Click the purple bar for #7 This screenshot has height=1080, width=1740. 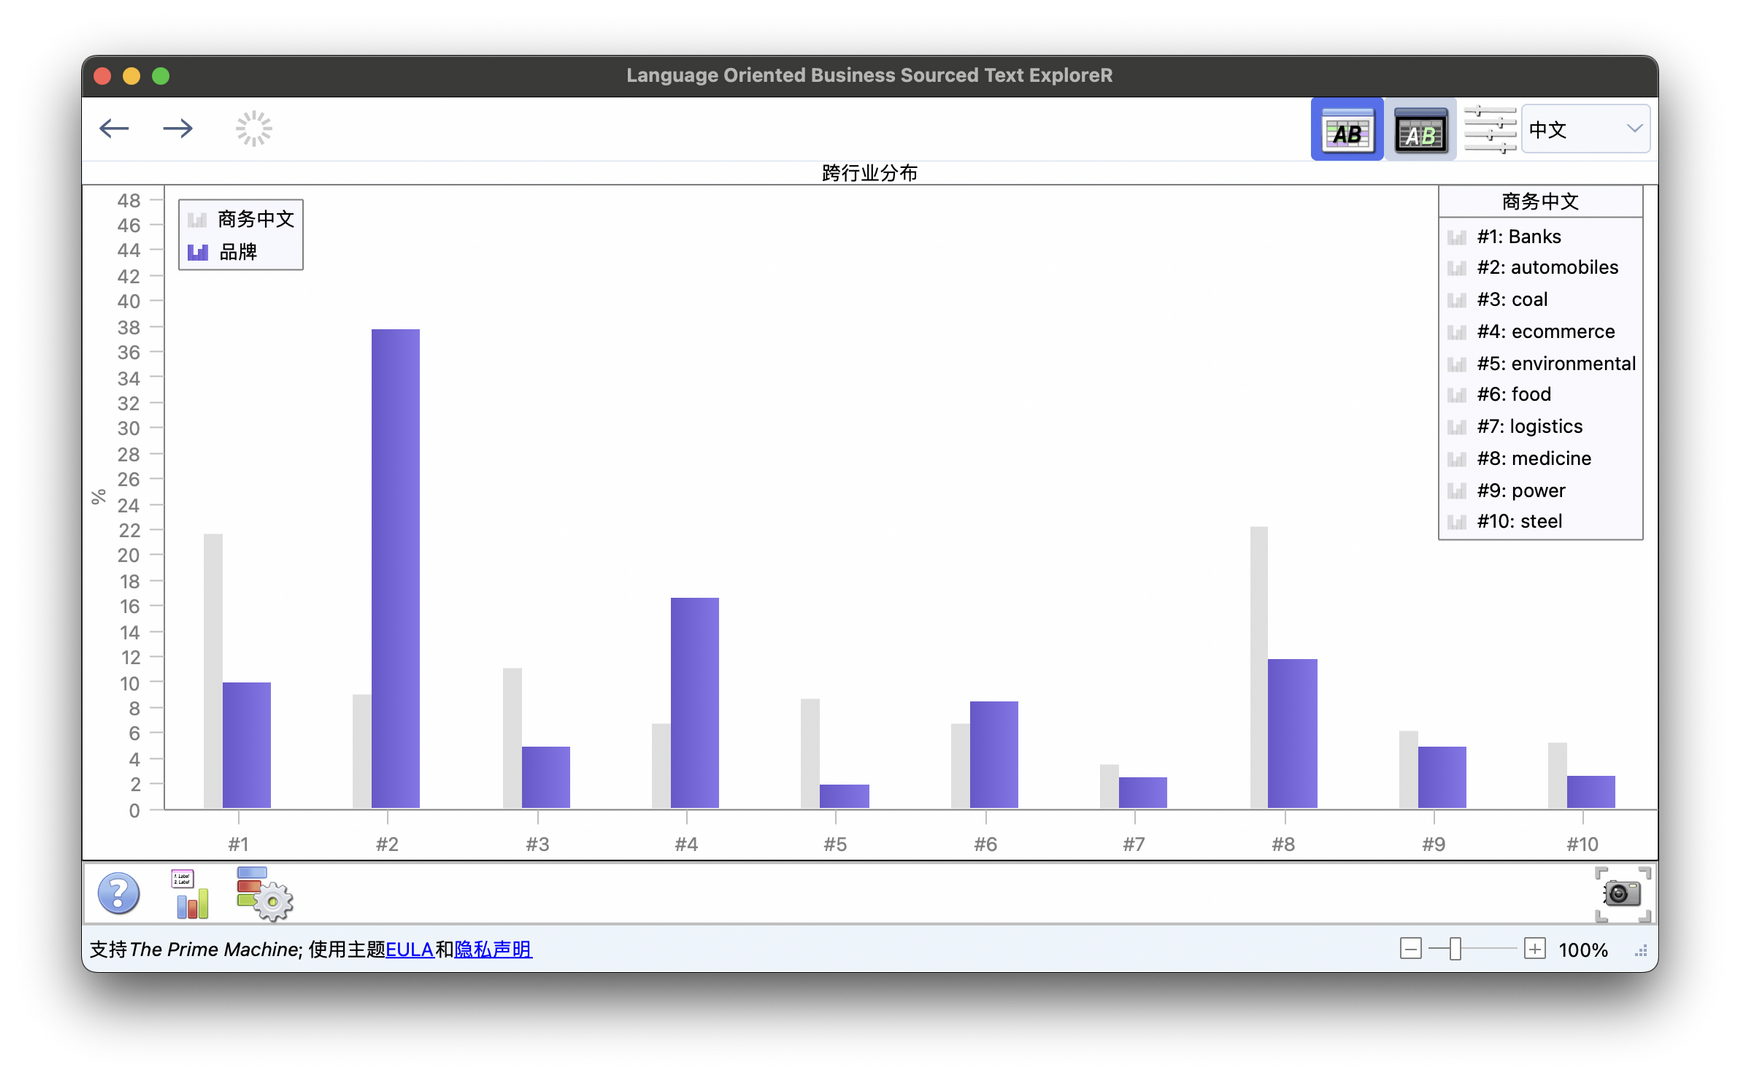[x=1143, y=792]
